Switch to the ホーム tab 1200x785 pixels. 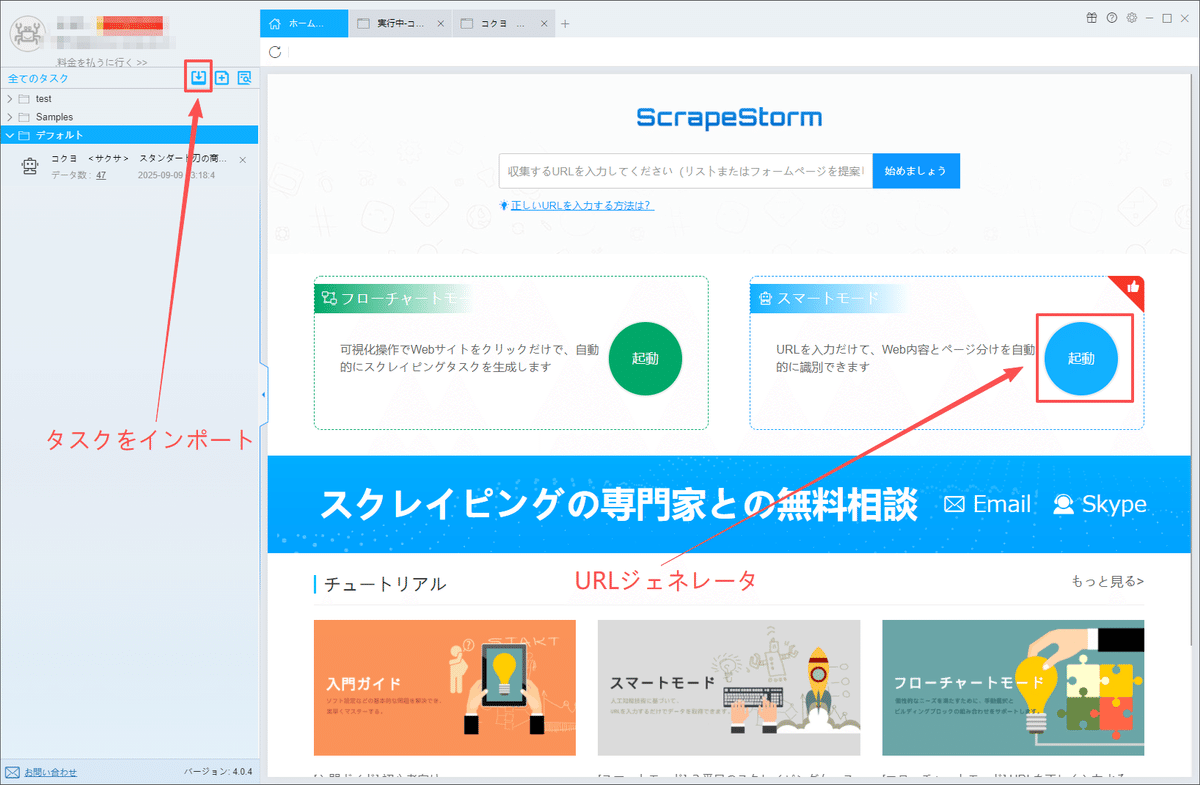(304, 24)
